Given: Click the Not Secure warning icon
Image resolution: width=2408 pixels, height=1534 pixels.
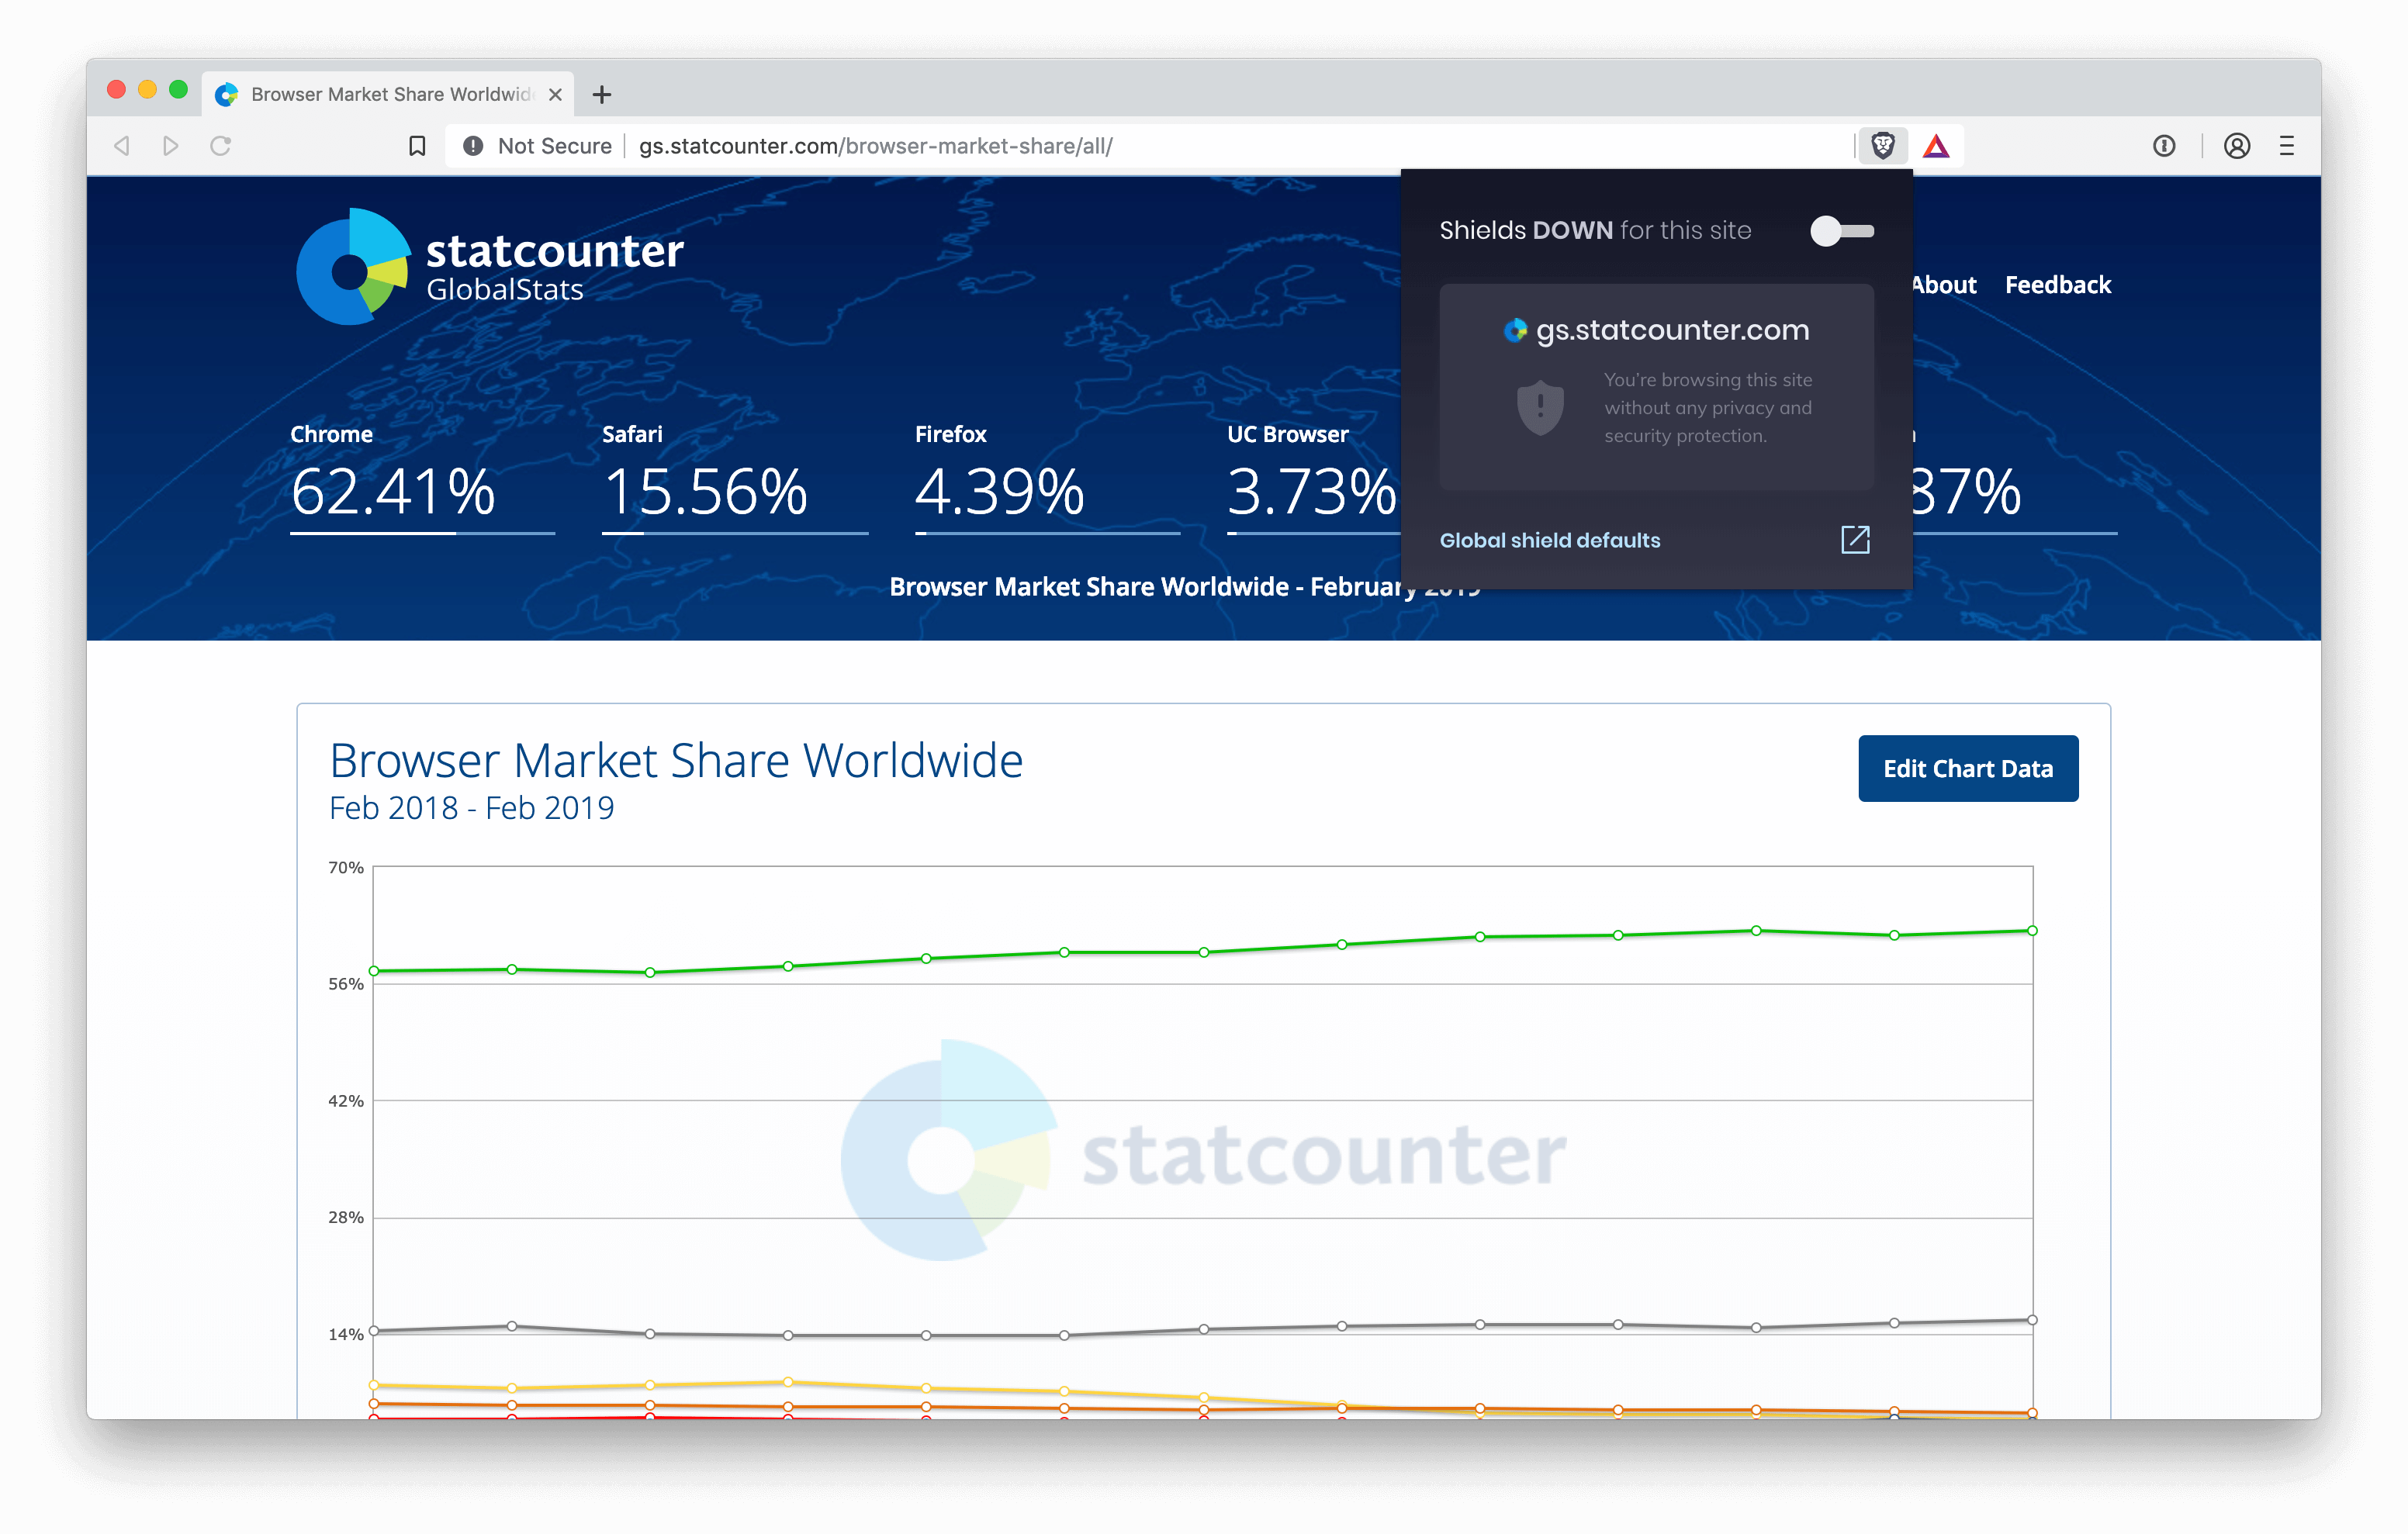Looking at the screenshot, I should click(x=473, y=146).
